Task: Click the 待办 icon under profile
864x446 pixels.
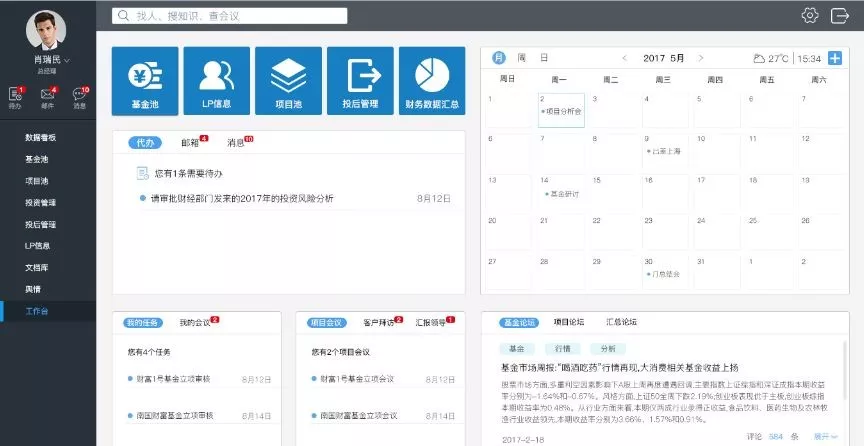Action: [x=15, y=94]
